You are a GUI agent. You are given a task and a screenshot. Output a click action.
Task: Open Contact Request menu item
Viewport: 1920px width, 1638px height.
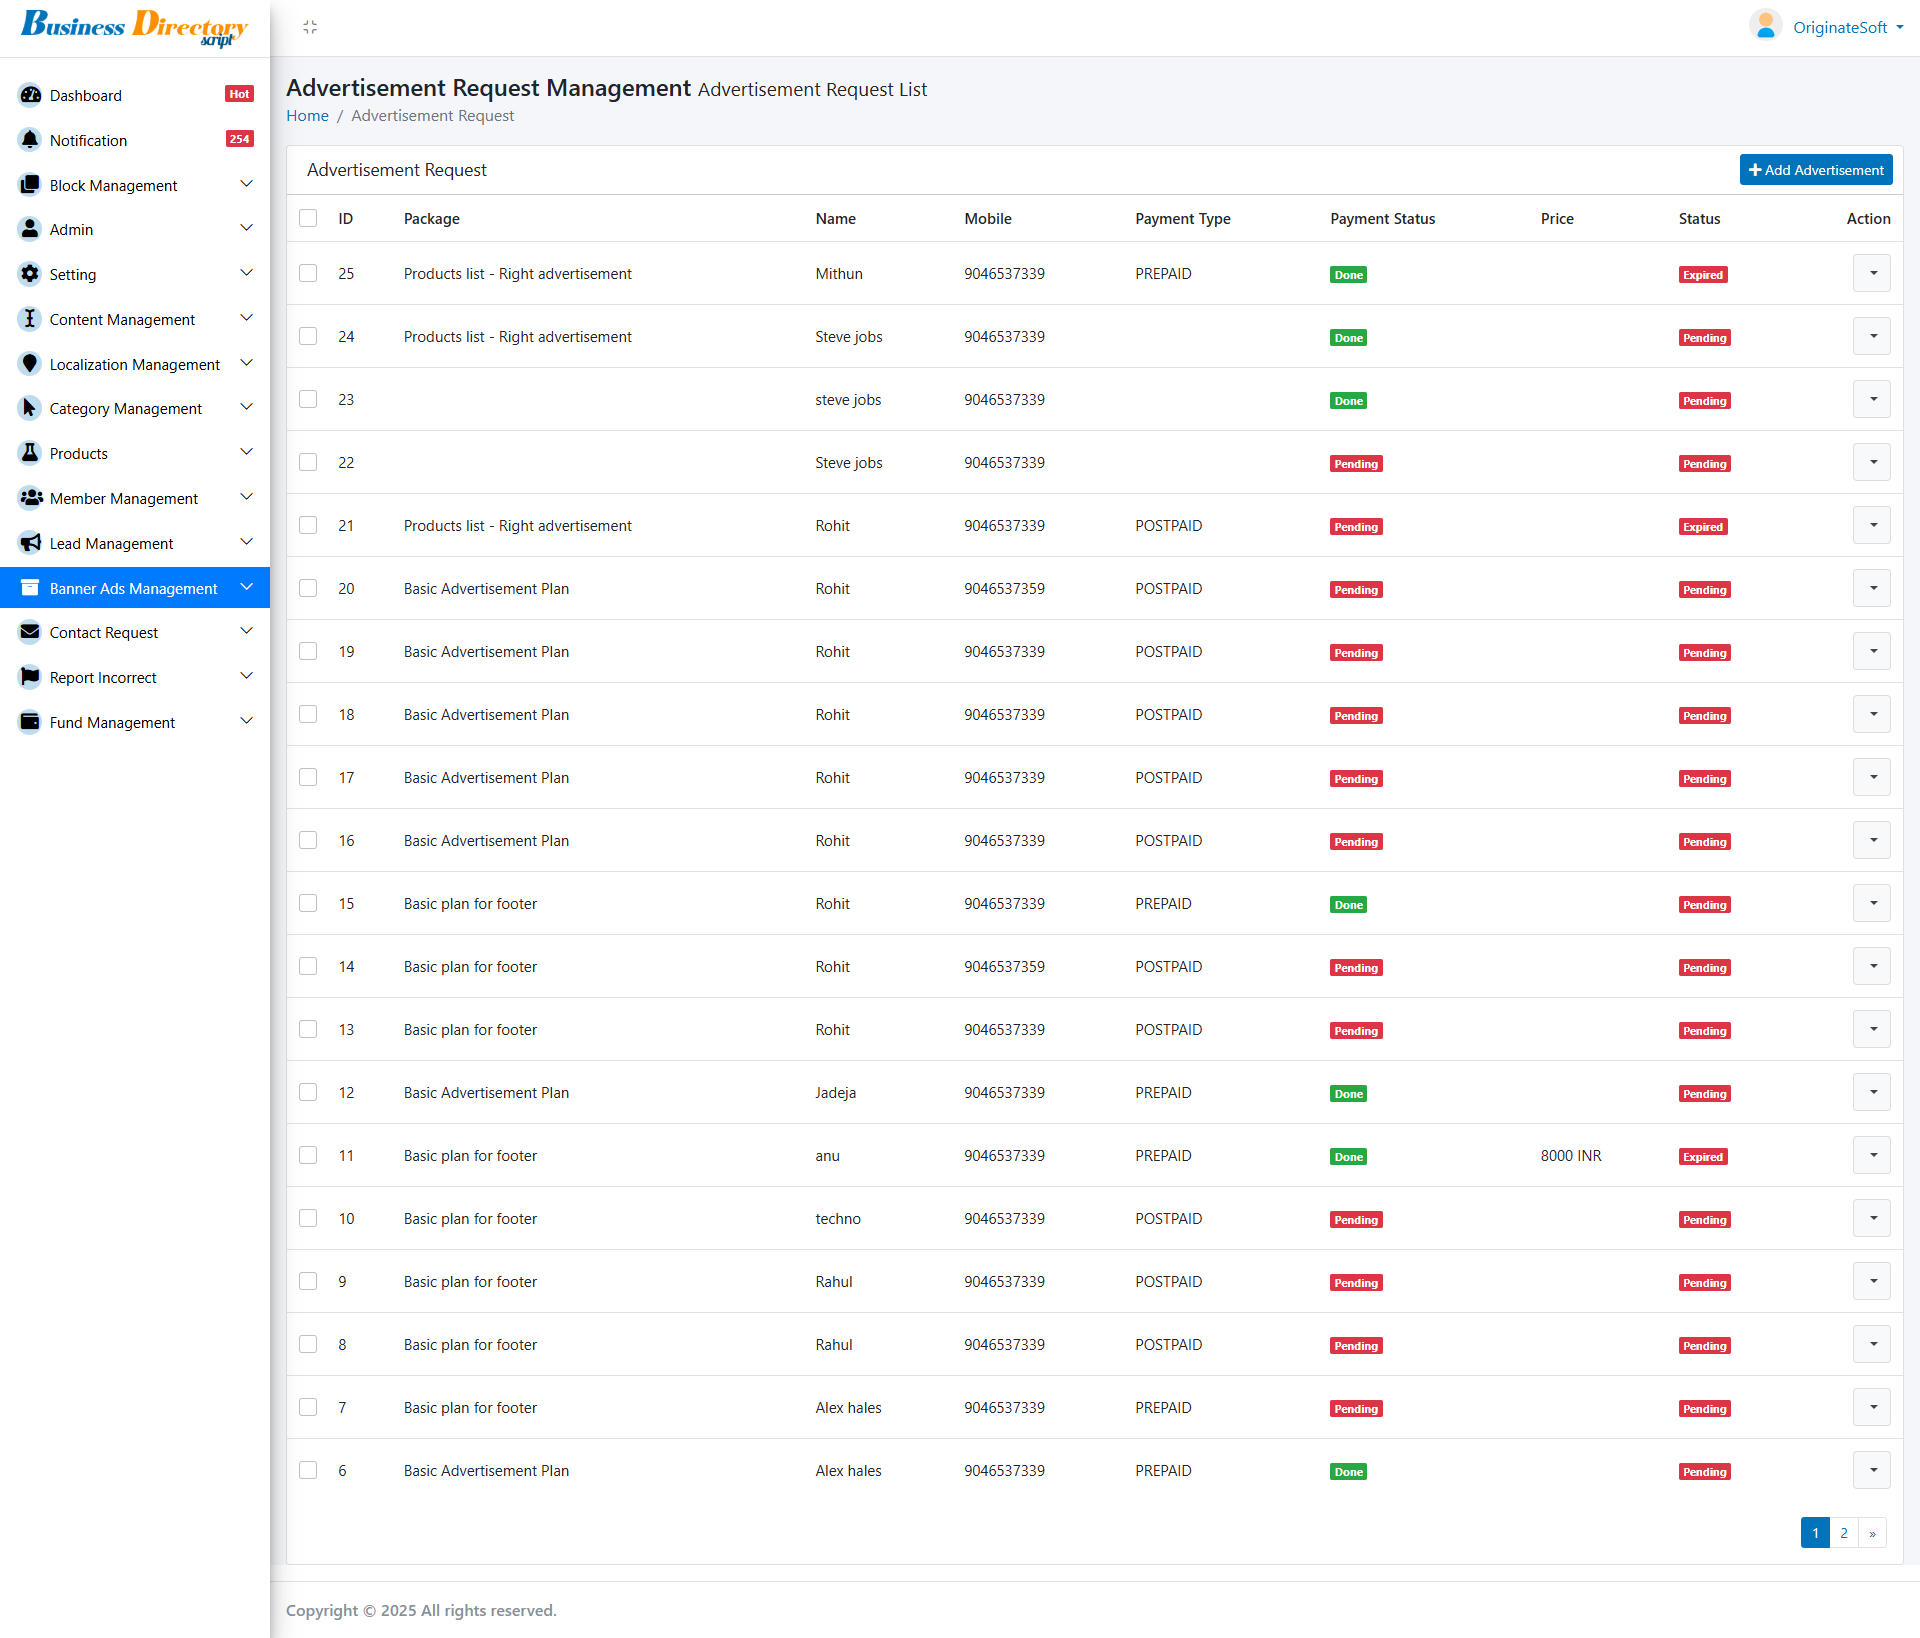coord(104,632)
